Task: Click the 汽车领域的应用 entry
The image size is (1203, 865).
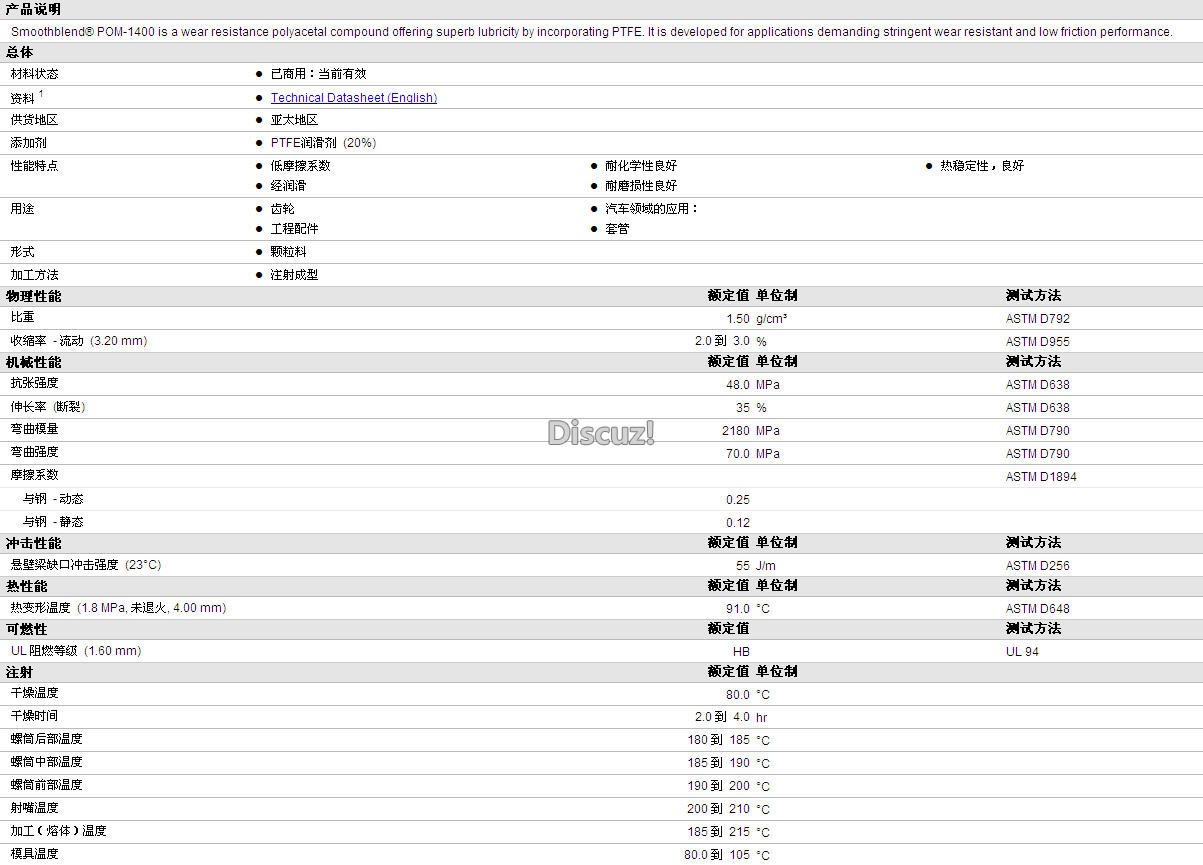Action: tap(651, 209)
